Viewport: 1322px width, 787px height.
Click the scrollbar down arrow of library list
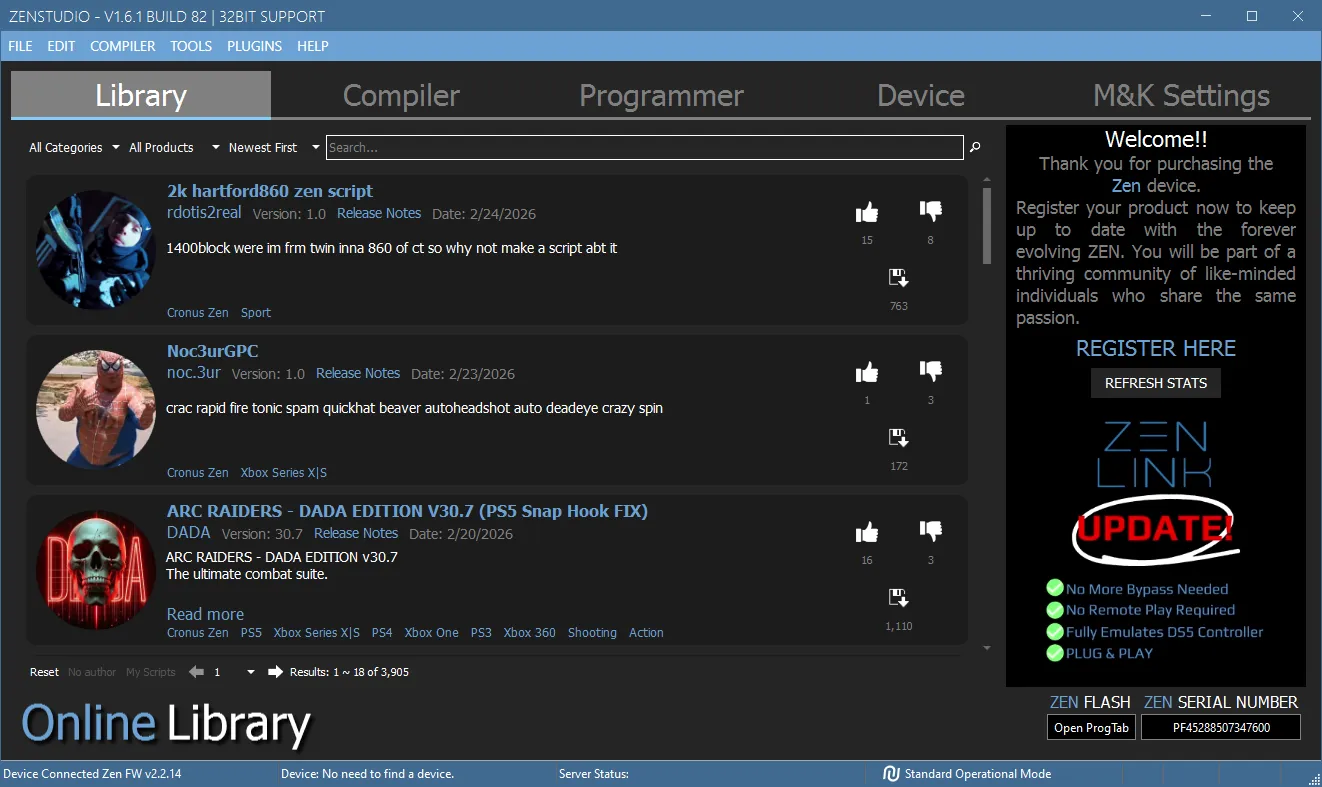tap(987, 648)
